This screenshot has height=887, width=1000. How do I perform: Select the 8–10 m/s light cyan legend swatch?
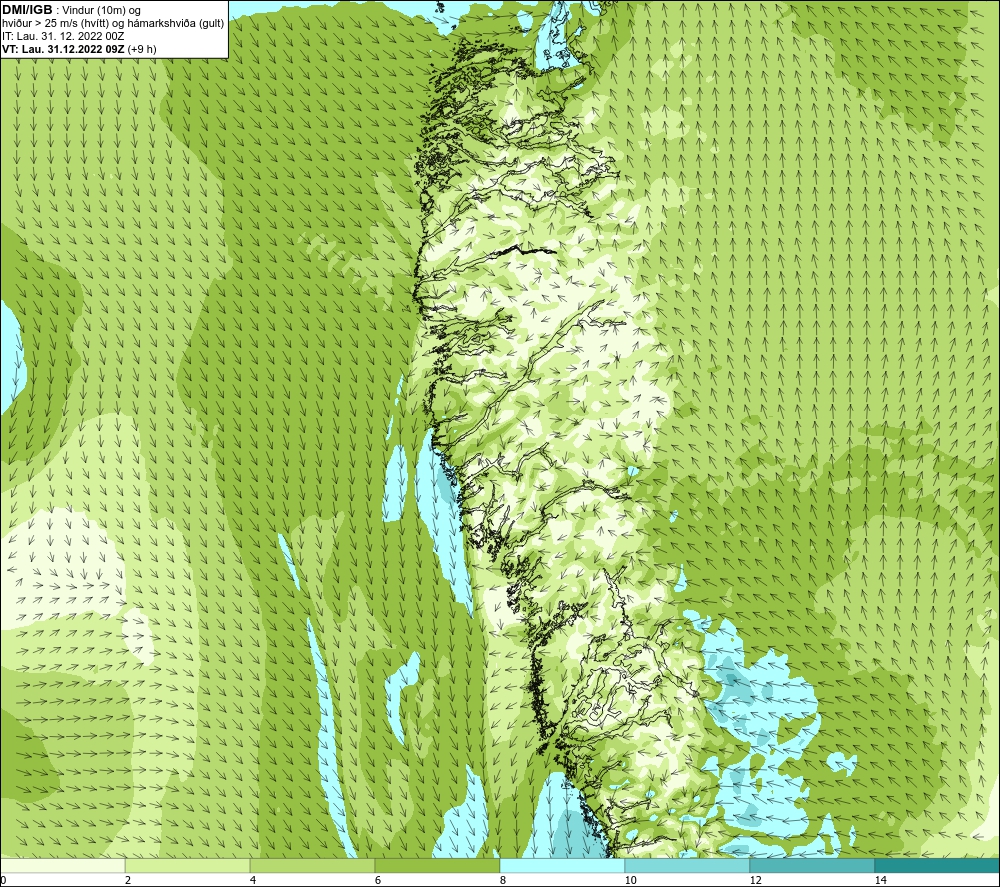click(562, 865)
